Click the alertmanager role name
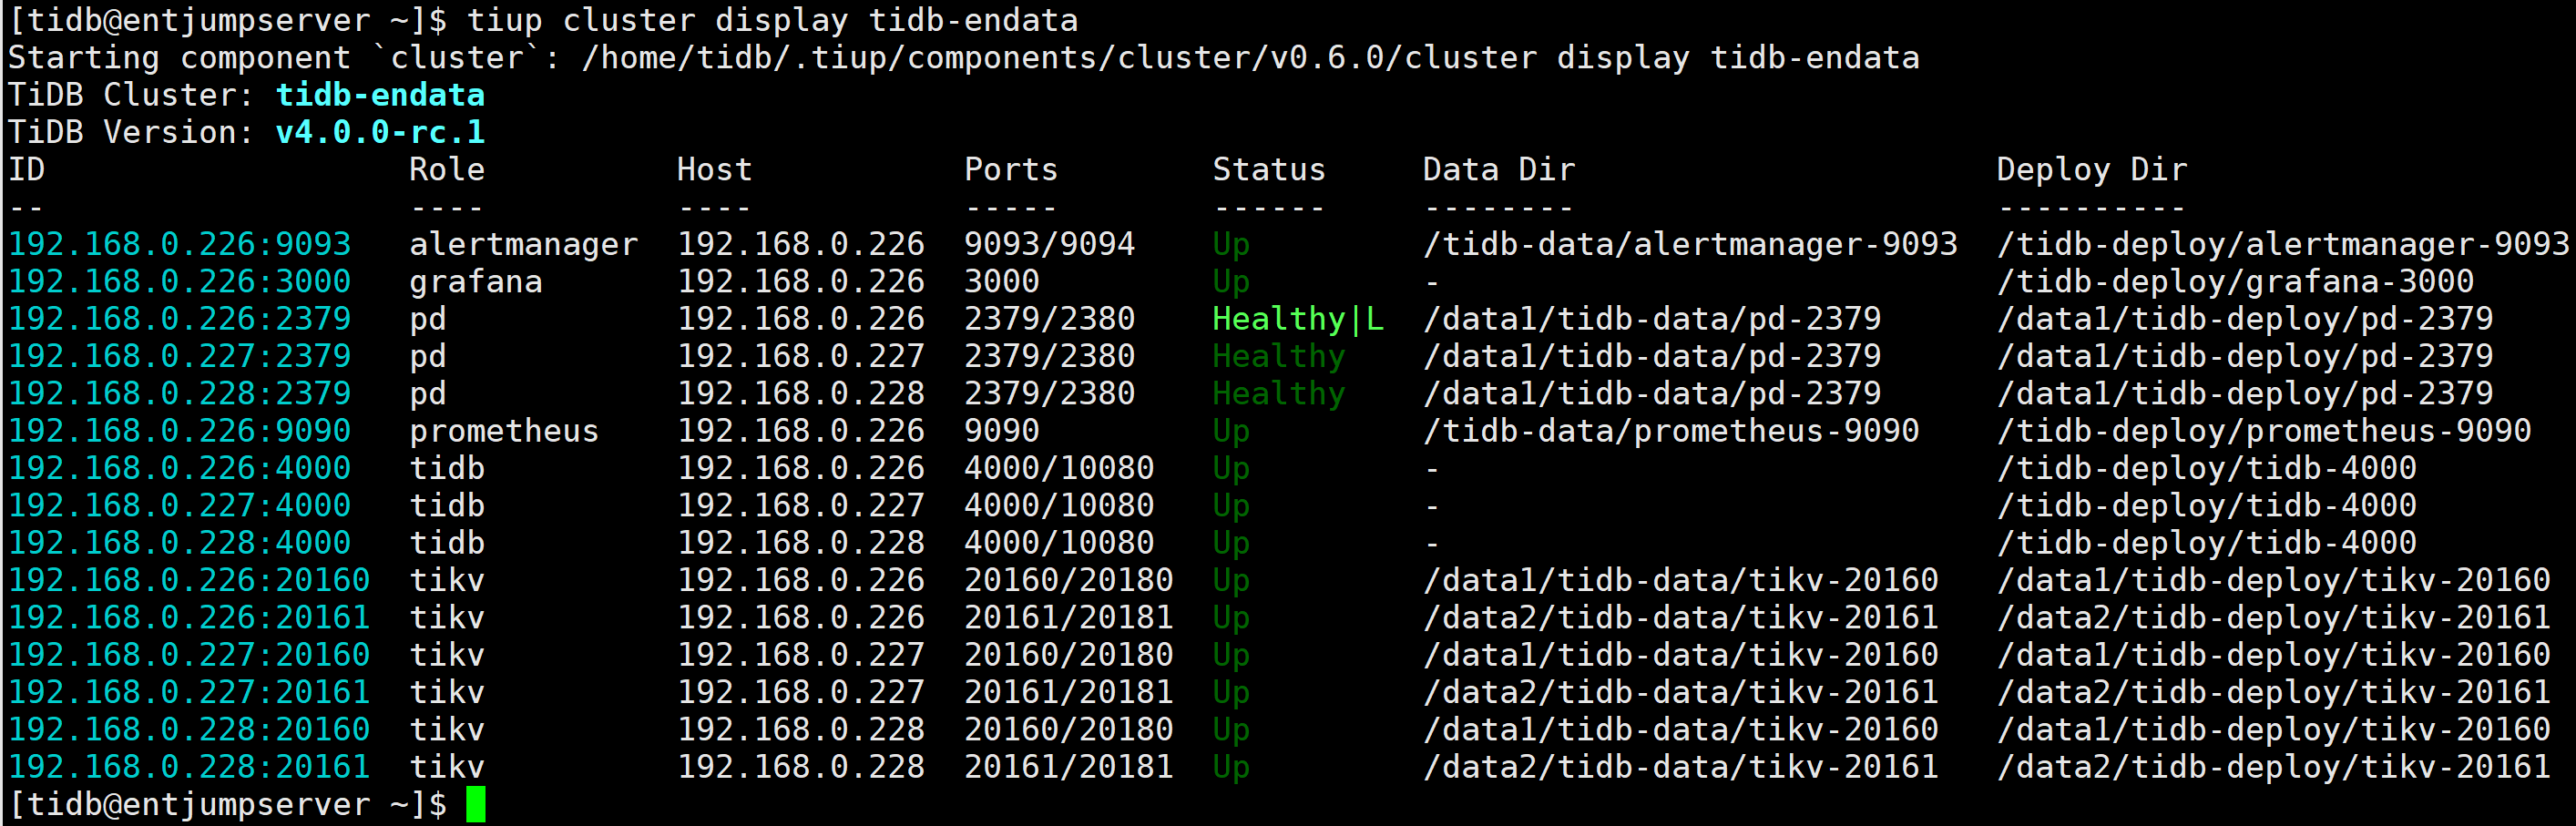The height and width of the screenshot is (826, 2576). 524,244
